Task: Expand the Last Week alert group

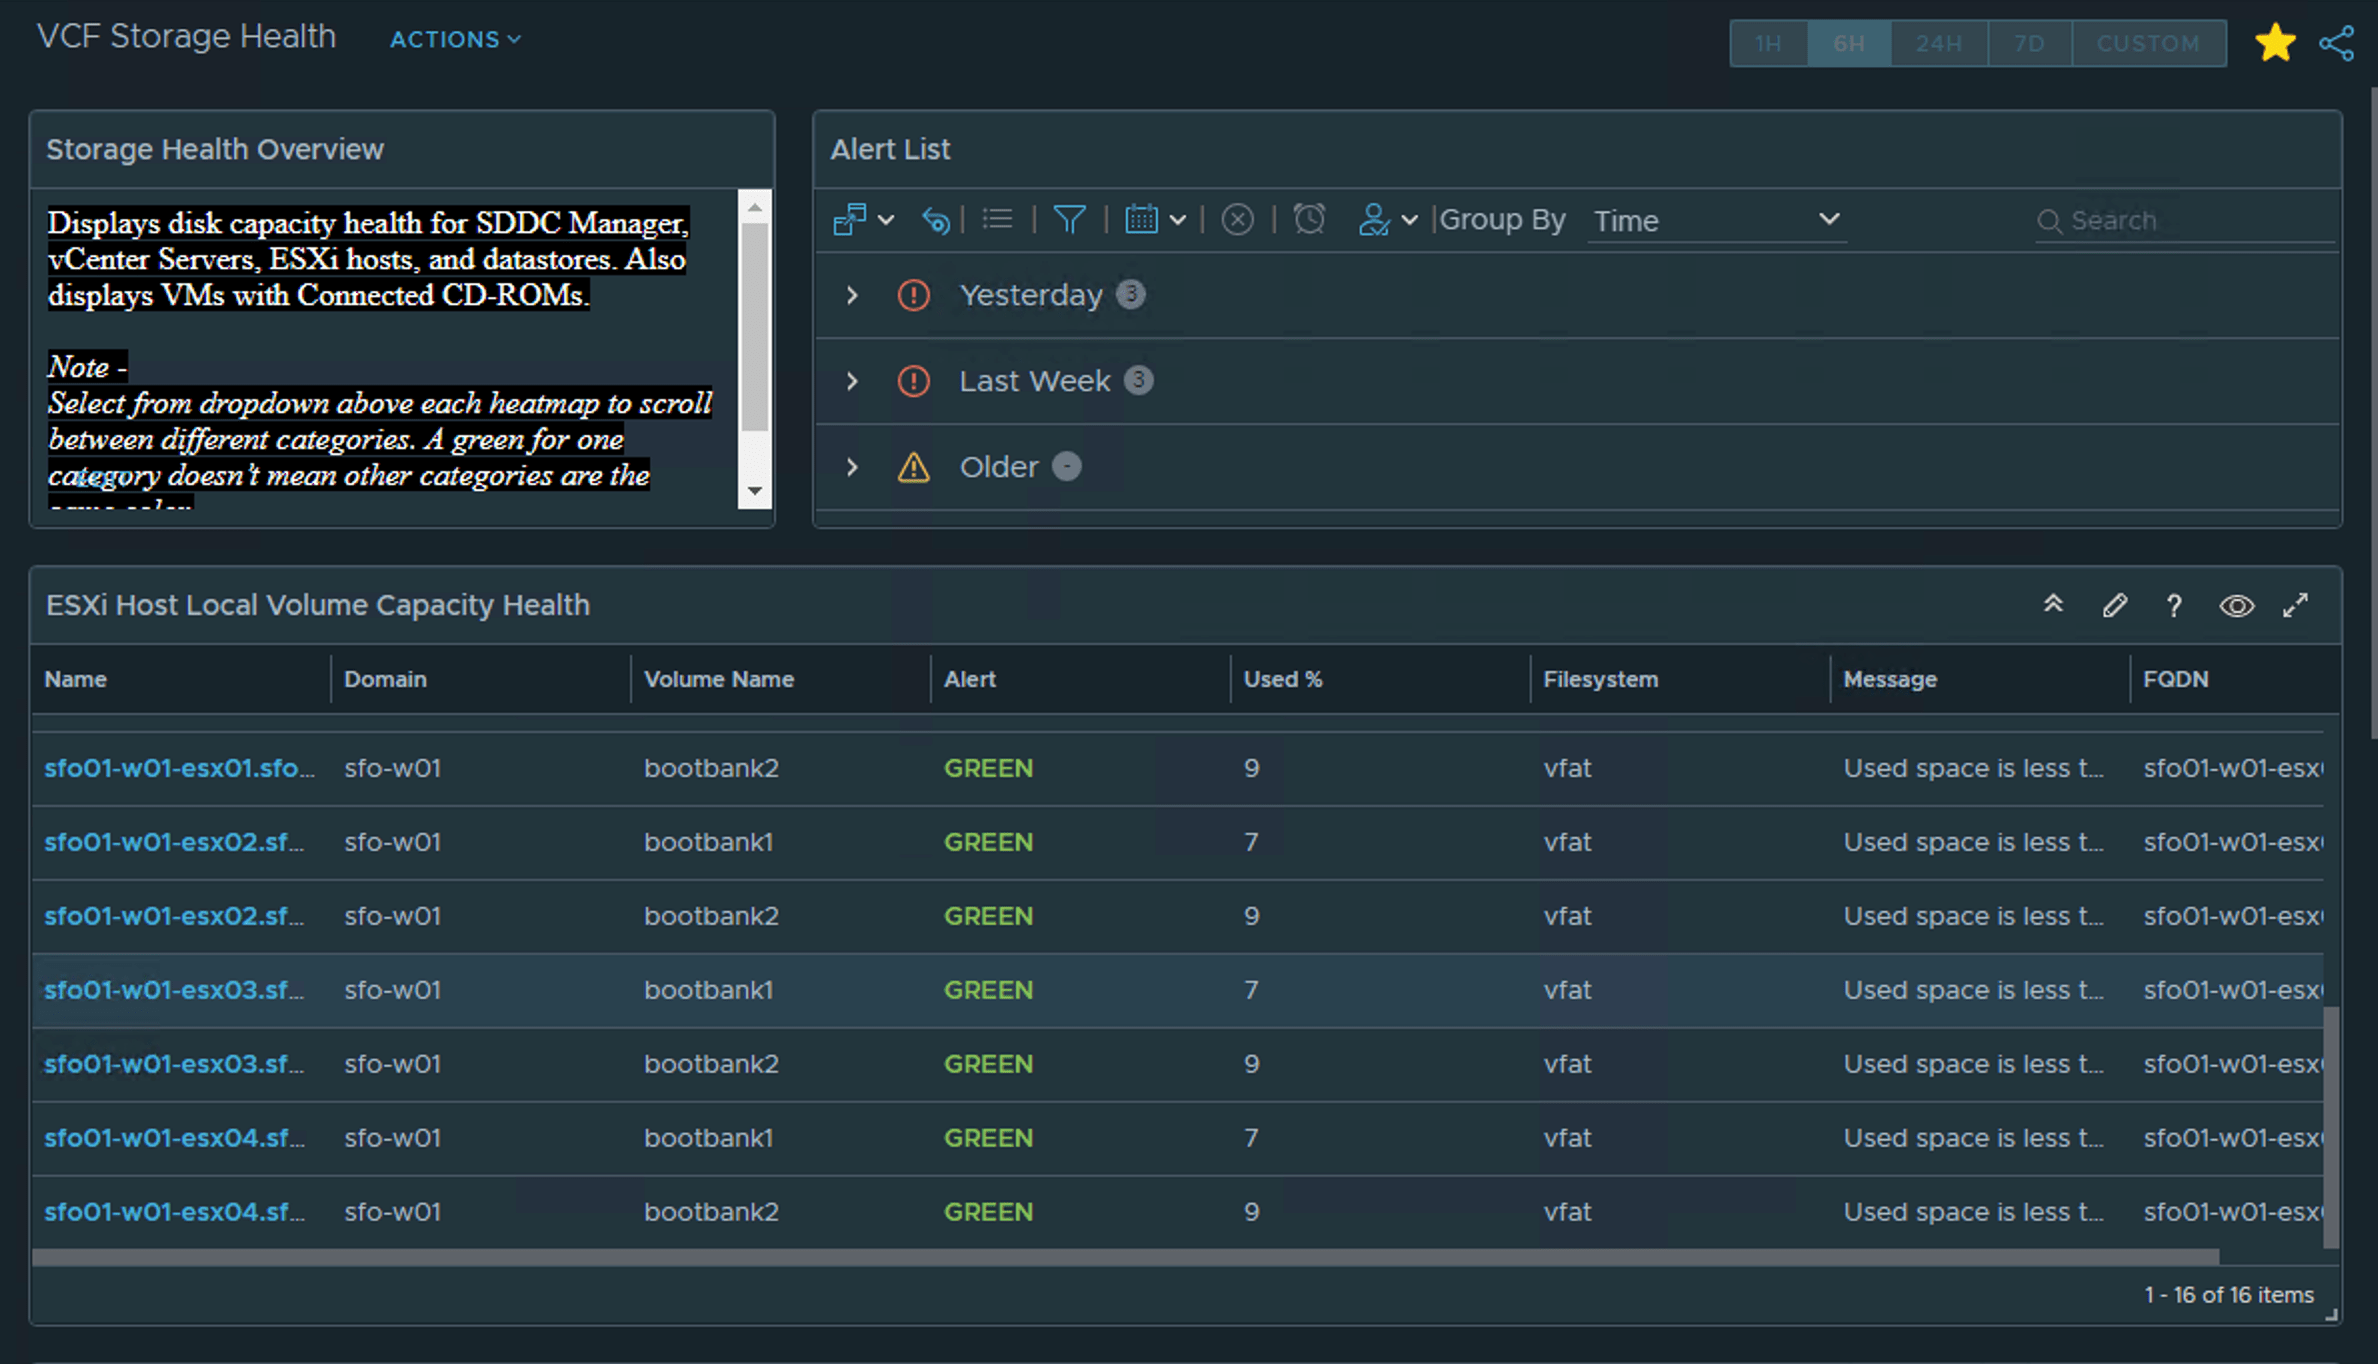Action: [x=852, y=381]
